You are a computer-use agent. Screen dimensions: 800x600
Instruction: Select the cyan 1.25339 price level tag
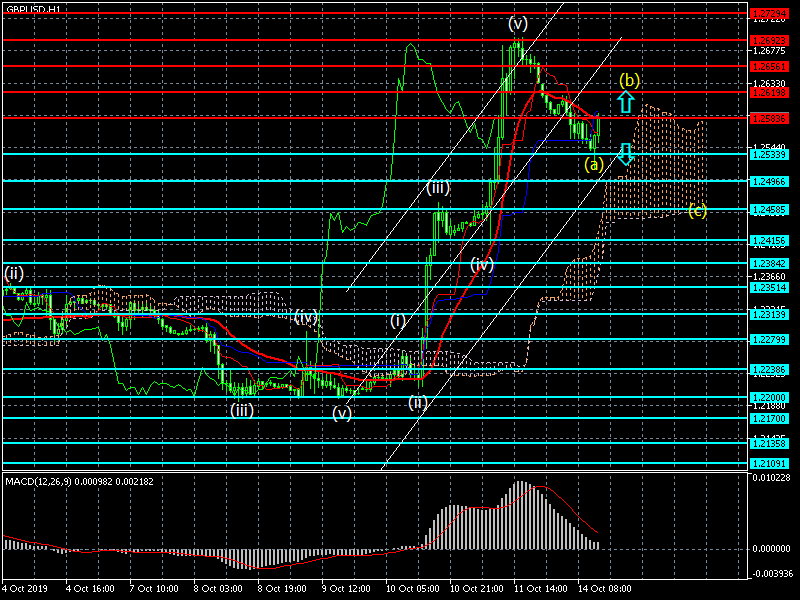tap(773, 154)
